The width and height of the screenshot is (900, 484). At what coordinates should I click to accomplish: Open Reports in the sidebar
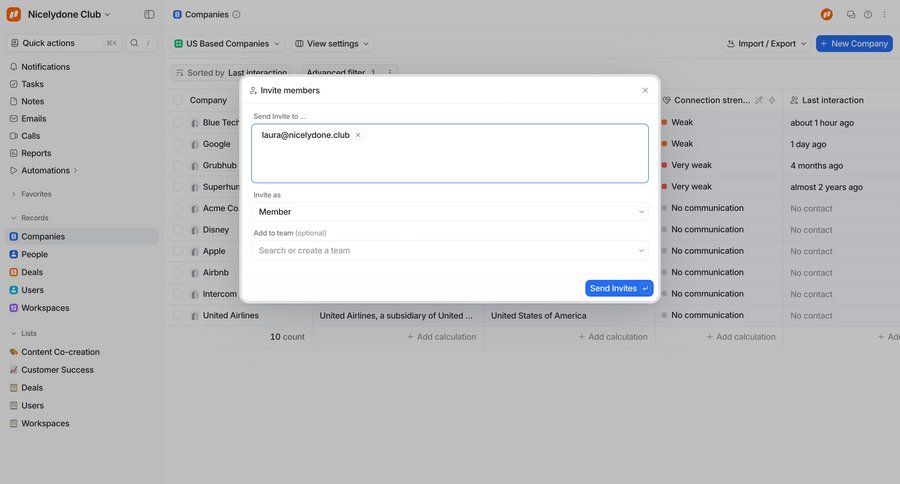tap(82, 153)
